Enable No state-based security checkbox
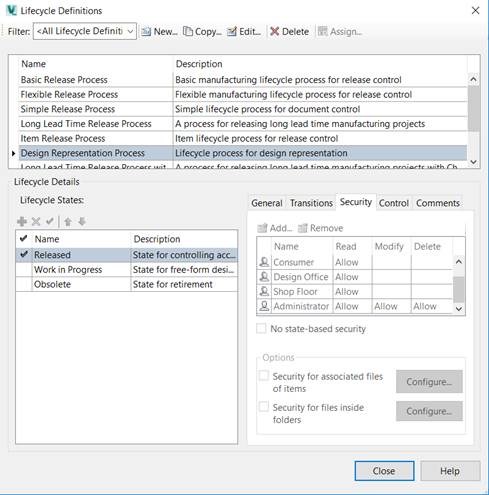The width and height of the screenshot is (489, 495). (261, 328)
